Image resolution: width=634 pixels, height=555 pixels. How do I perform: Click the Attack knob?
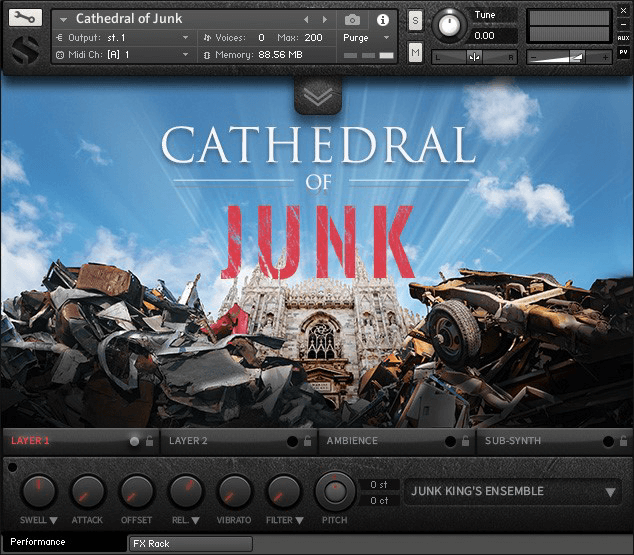coord(87,491)
